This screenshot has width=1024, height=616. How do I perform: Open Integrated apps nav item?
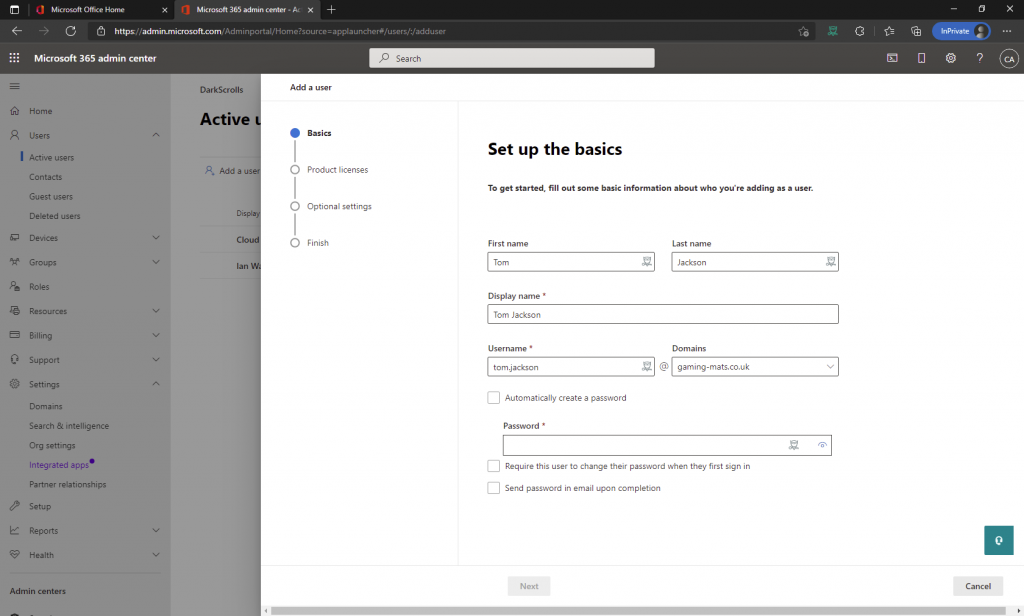[59, 465]
